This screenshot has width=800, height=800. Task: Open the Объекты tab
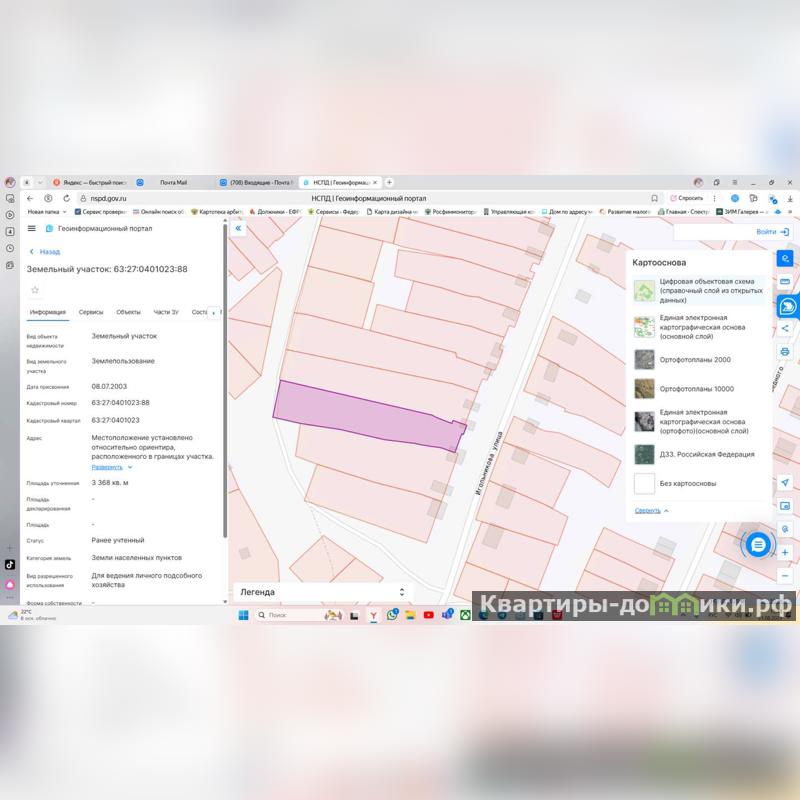point(128,312)
